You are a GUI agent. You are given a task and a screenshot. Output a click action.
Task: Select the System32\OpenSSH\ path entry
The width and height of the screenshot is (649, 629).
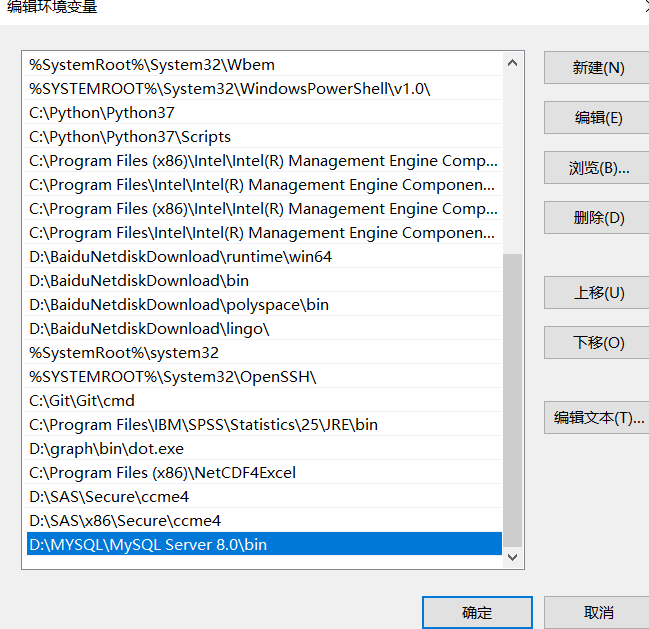click(x=262, y=377)
